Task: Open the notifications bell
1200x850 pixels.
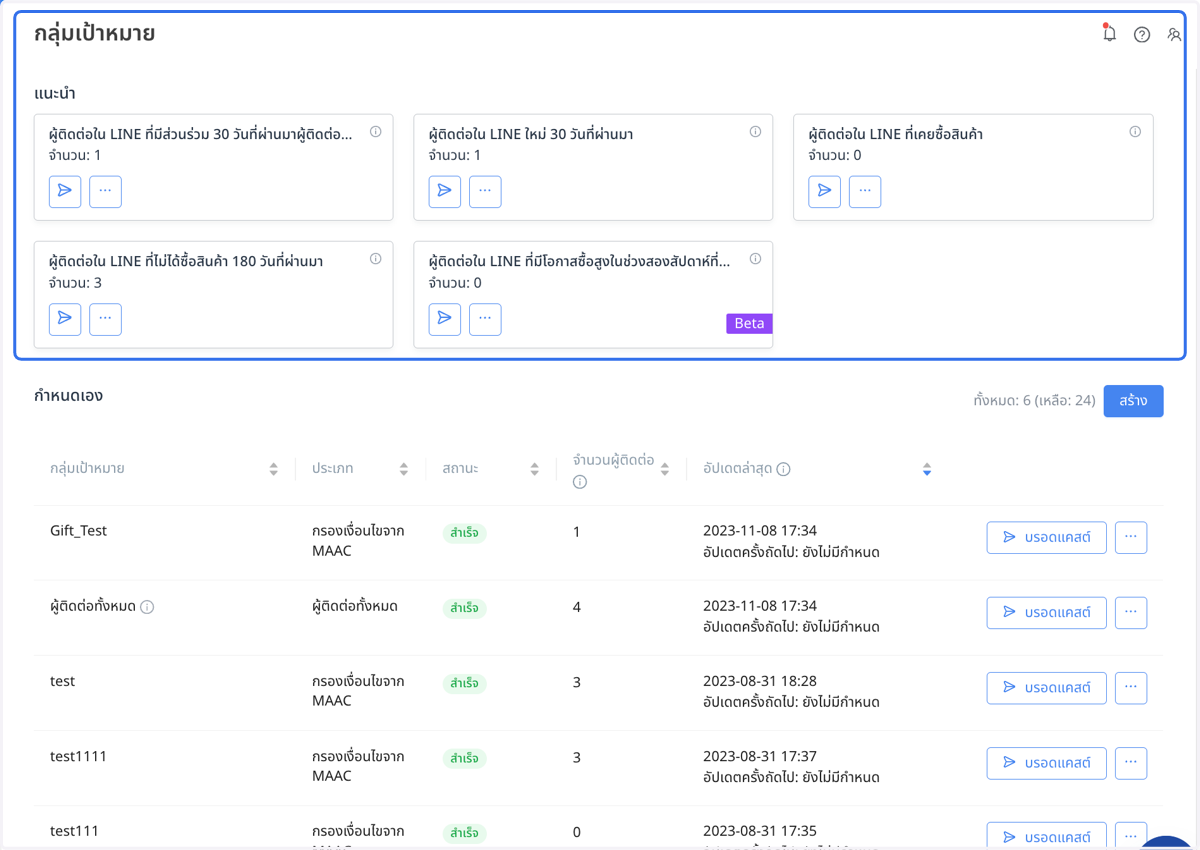Action: [1109, 34]
